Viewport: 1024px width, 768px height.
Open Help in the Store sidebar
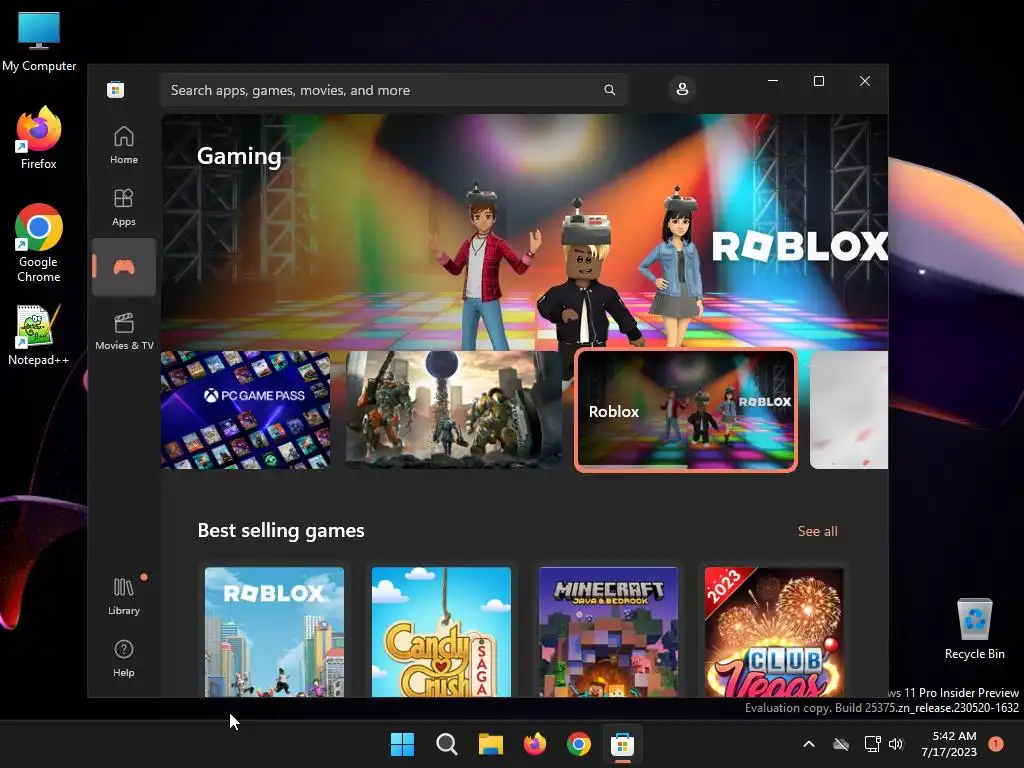point(123,658)
